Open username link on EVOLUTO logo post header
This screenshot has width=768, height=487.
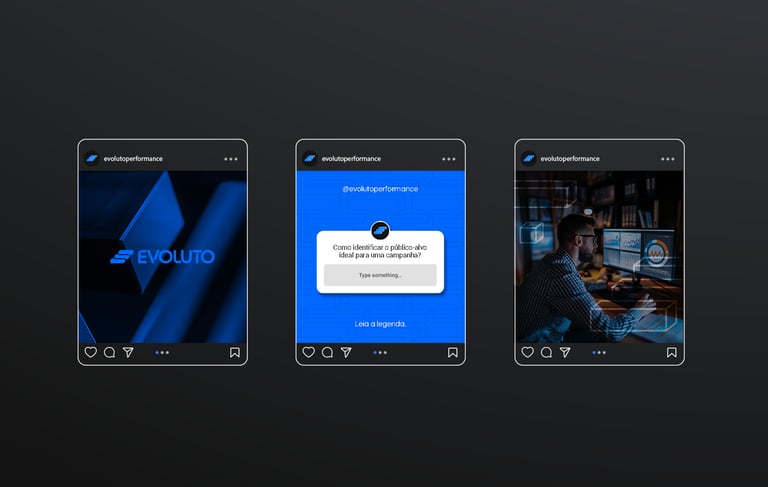pos(133,159)
